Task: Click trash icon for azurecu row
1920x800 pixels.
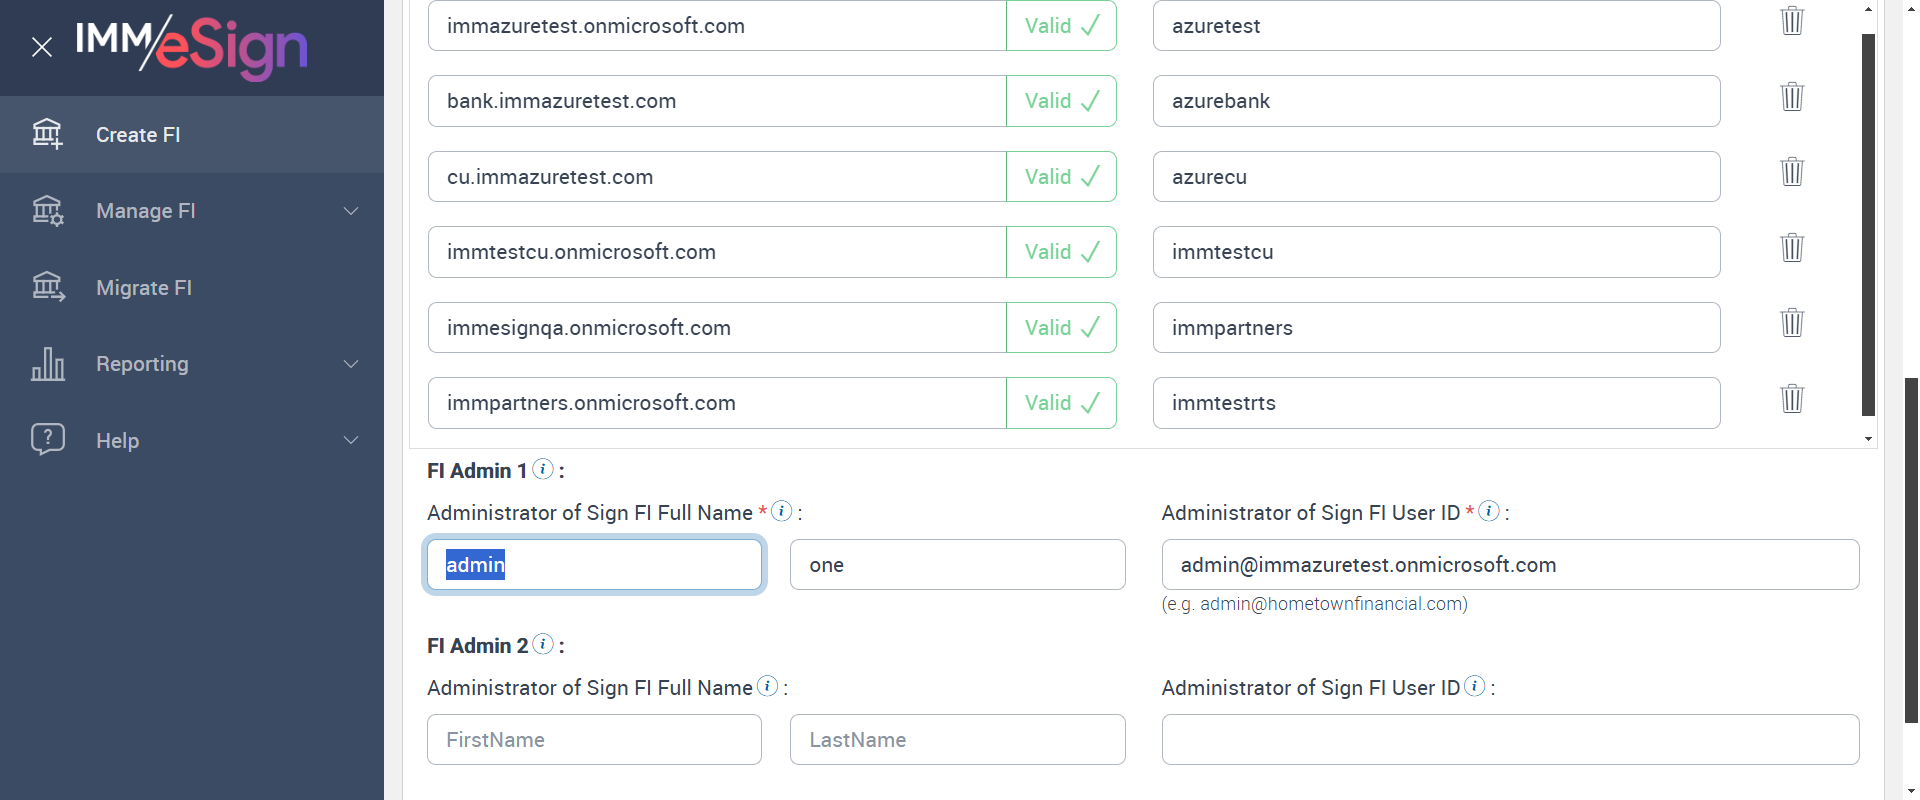Action: [1792, 172]
